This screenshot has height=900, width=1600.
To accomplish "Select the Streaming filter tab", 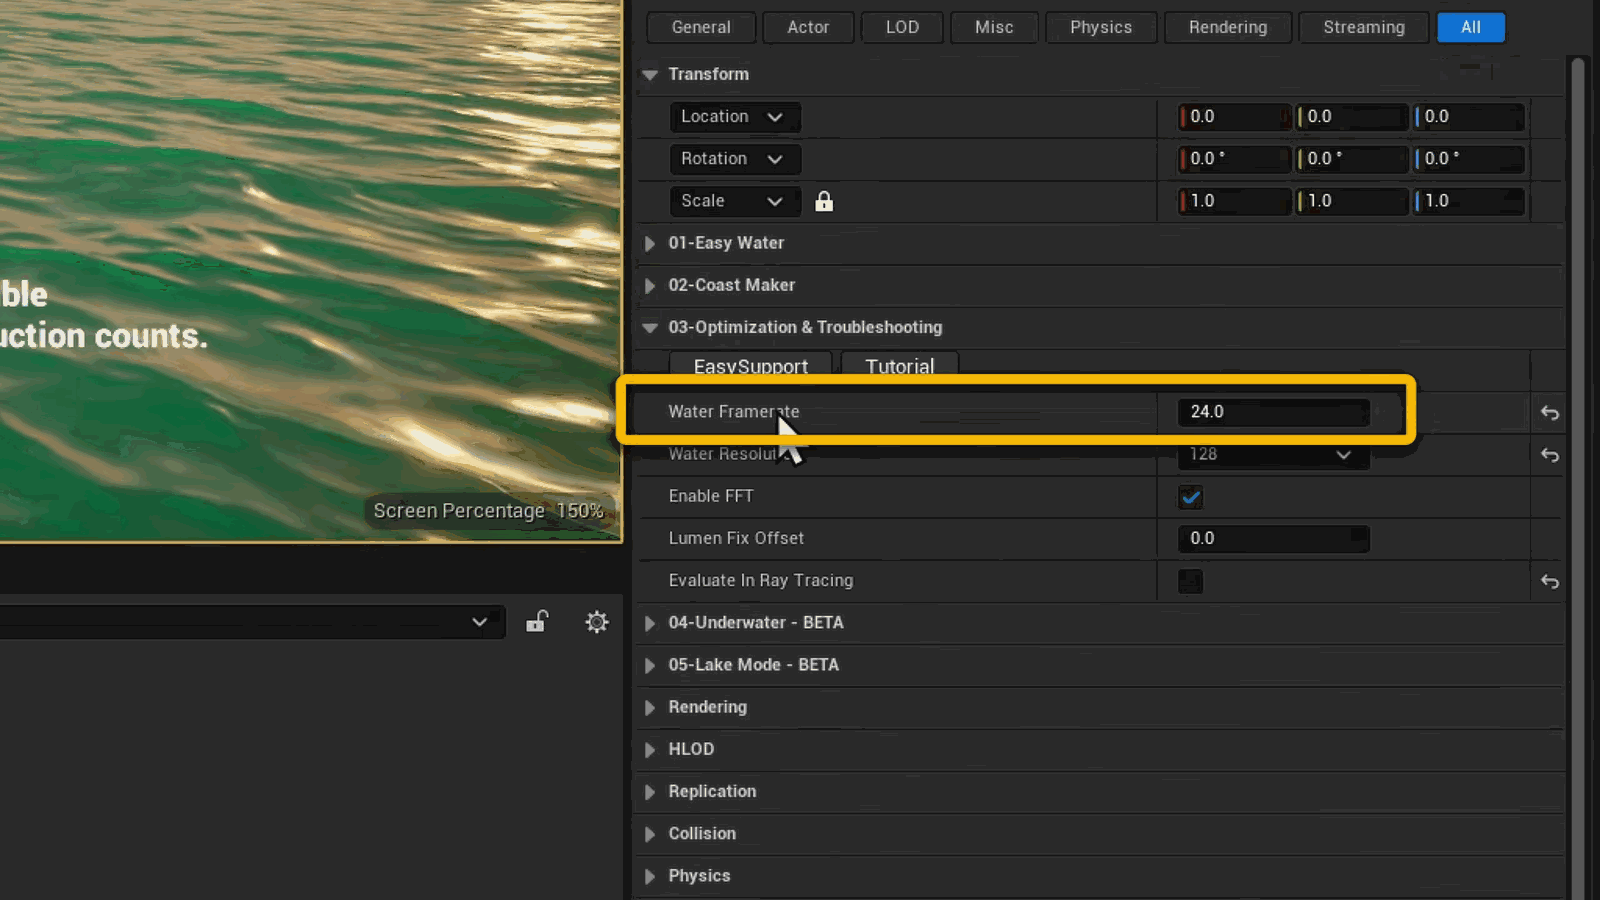I will [1364, 27].
